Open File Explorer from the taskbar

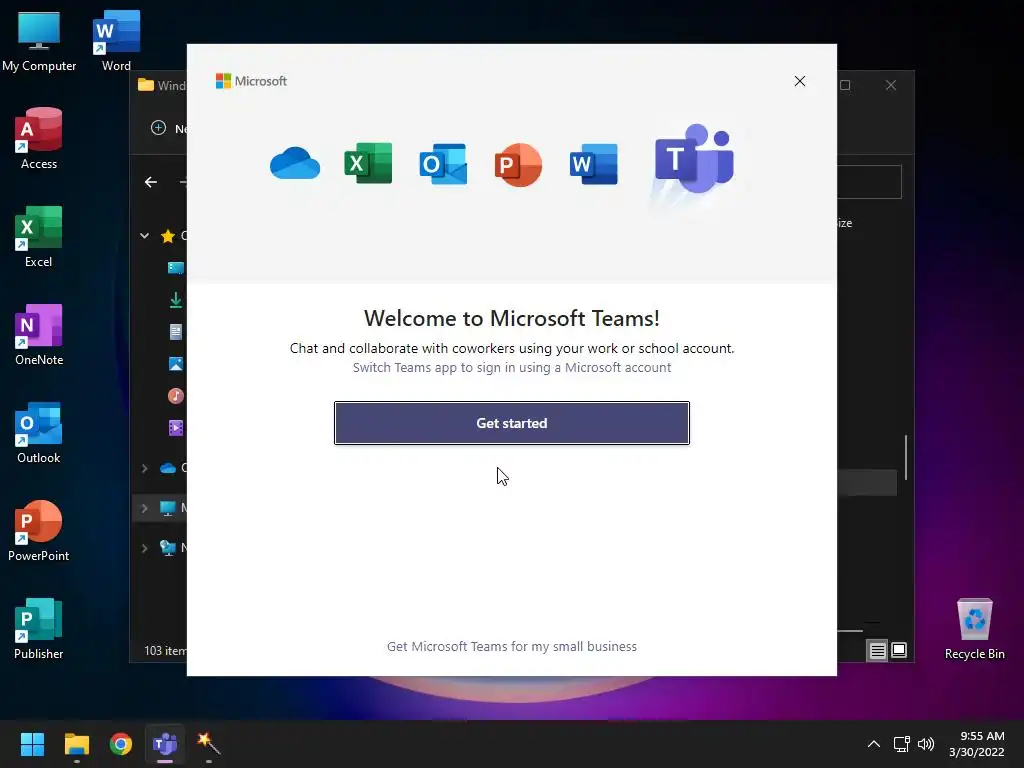pyautogui.click(x=76, y=744)
